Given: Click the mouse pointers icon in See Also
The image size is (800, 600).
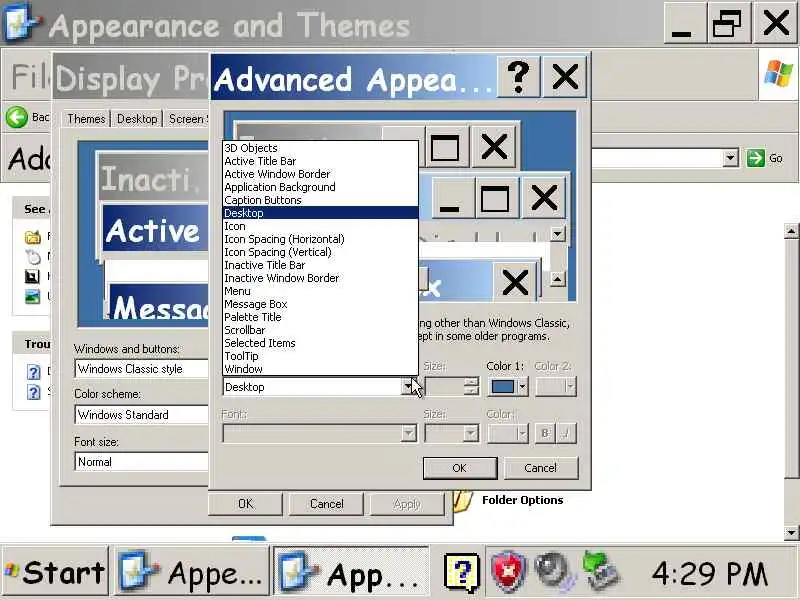Looking at the screenshot, I should (x=32, y=256).
